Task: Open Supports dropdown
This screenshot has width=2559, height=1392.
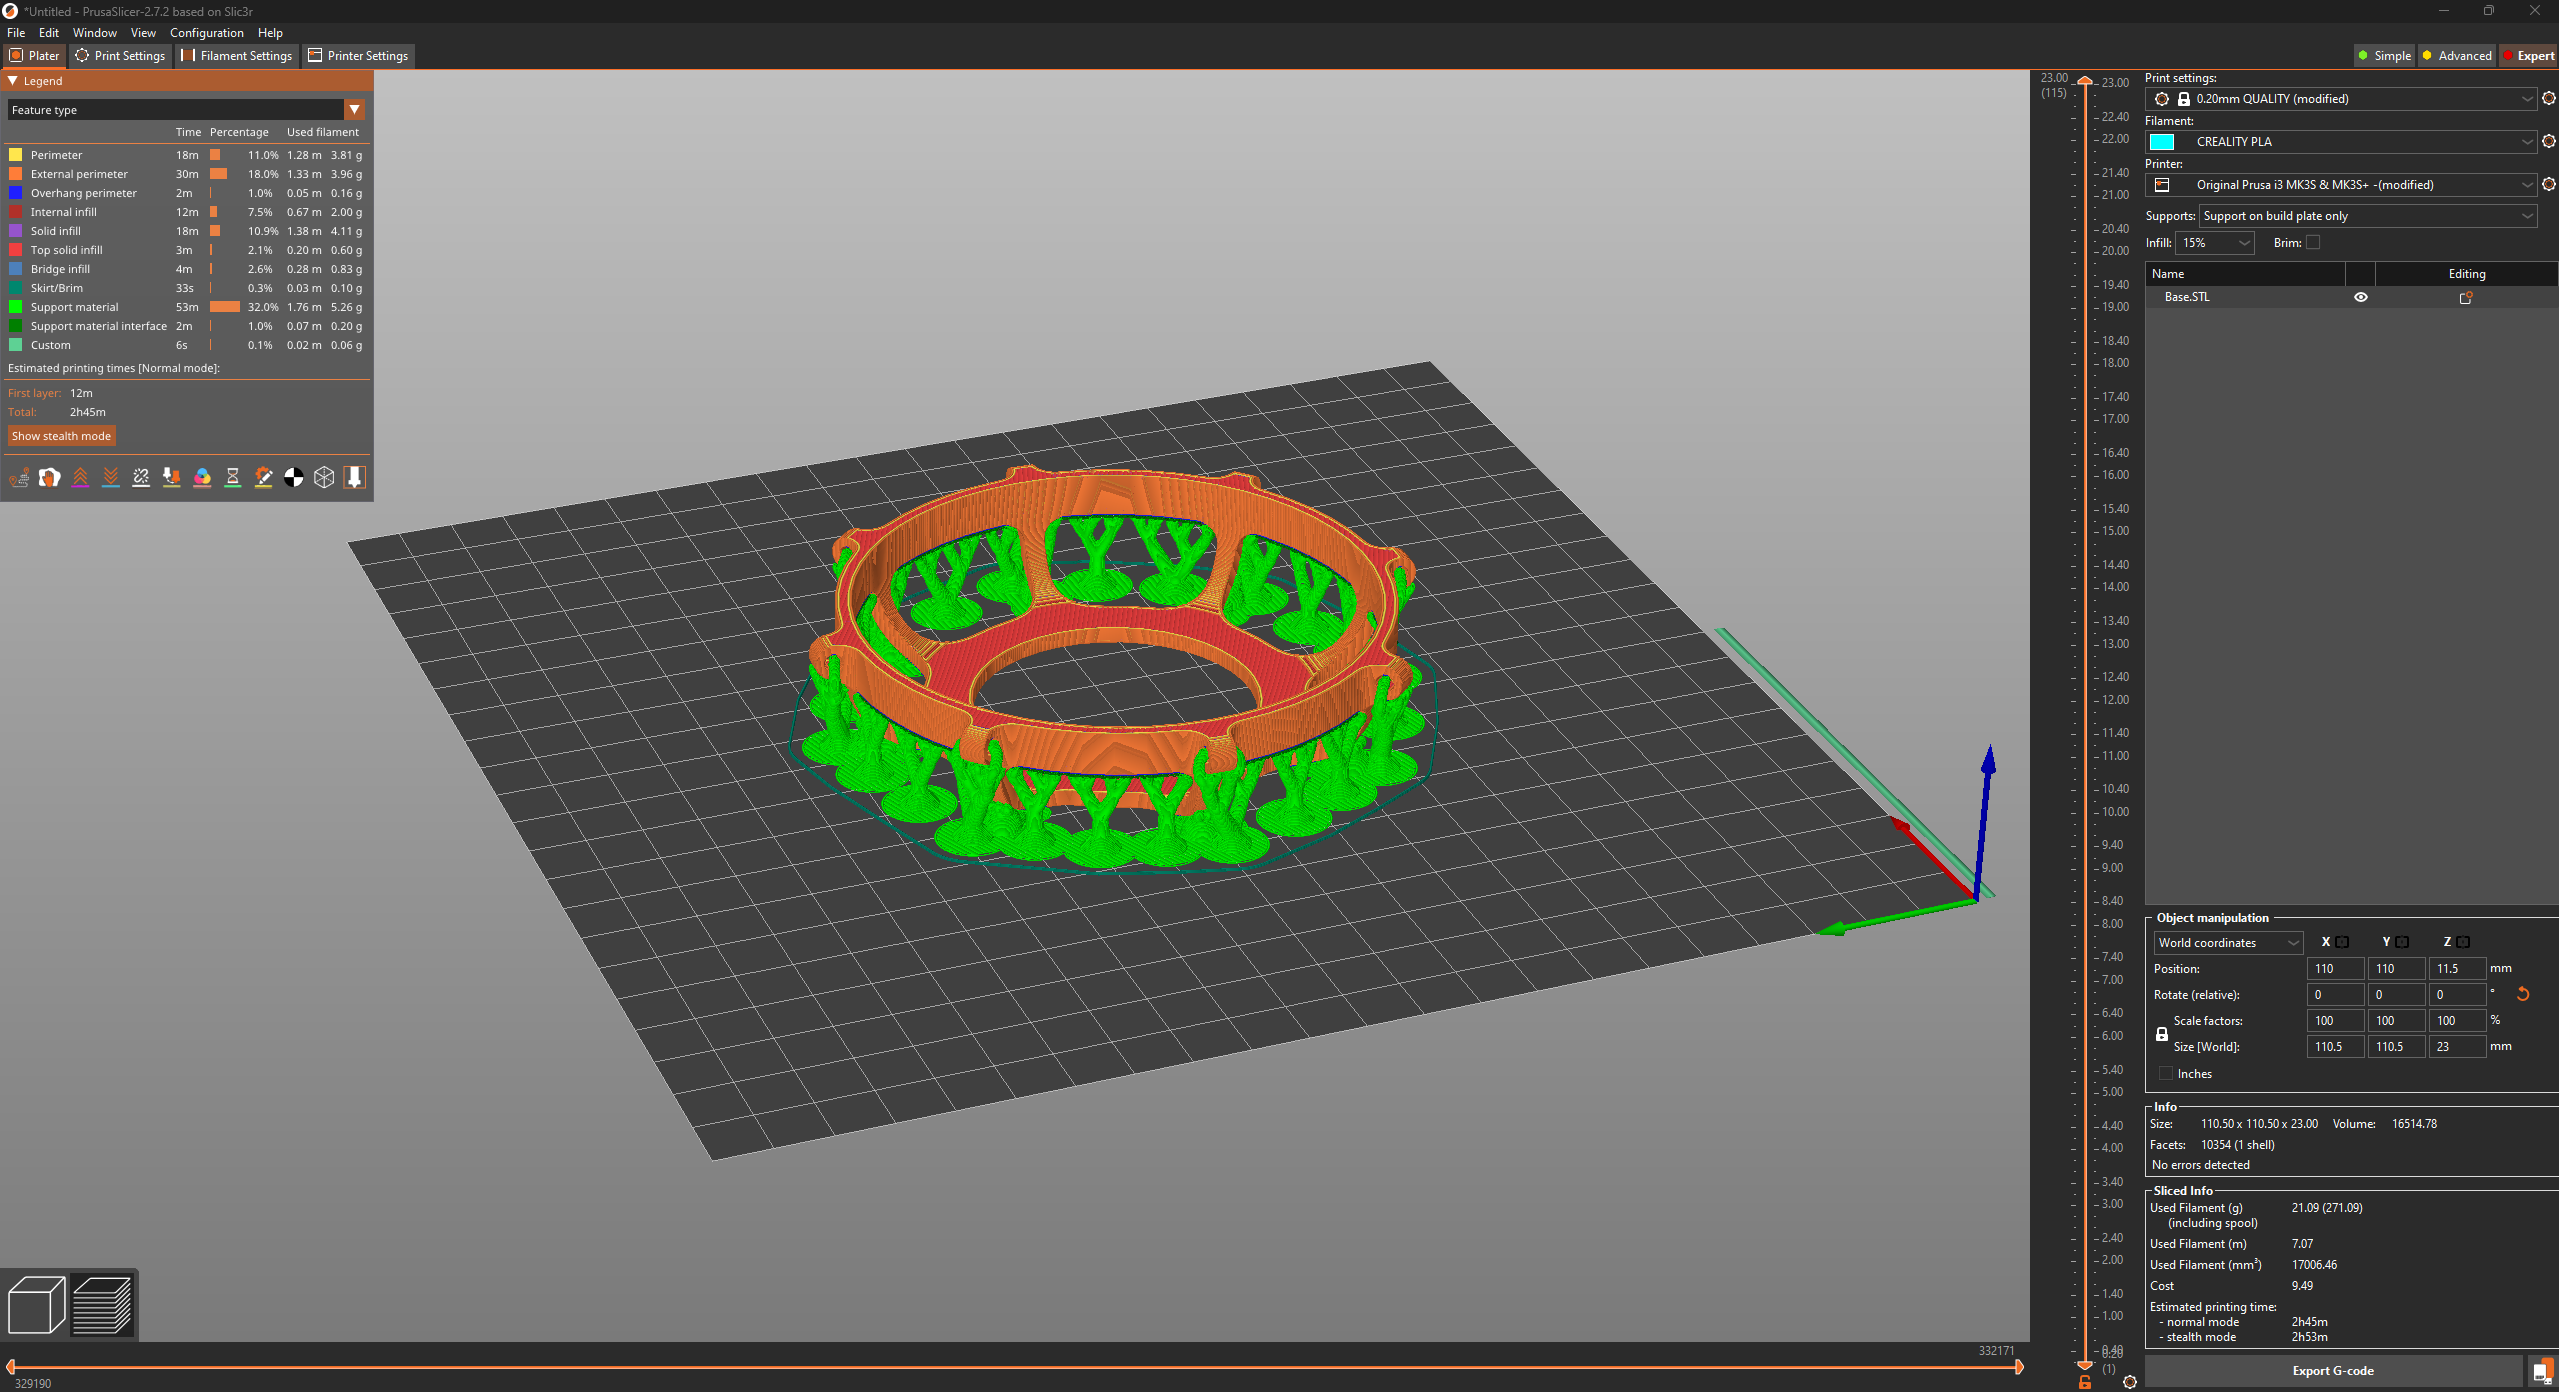Action: 2367,216
